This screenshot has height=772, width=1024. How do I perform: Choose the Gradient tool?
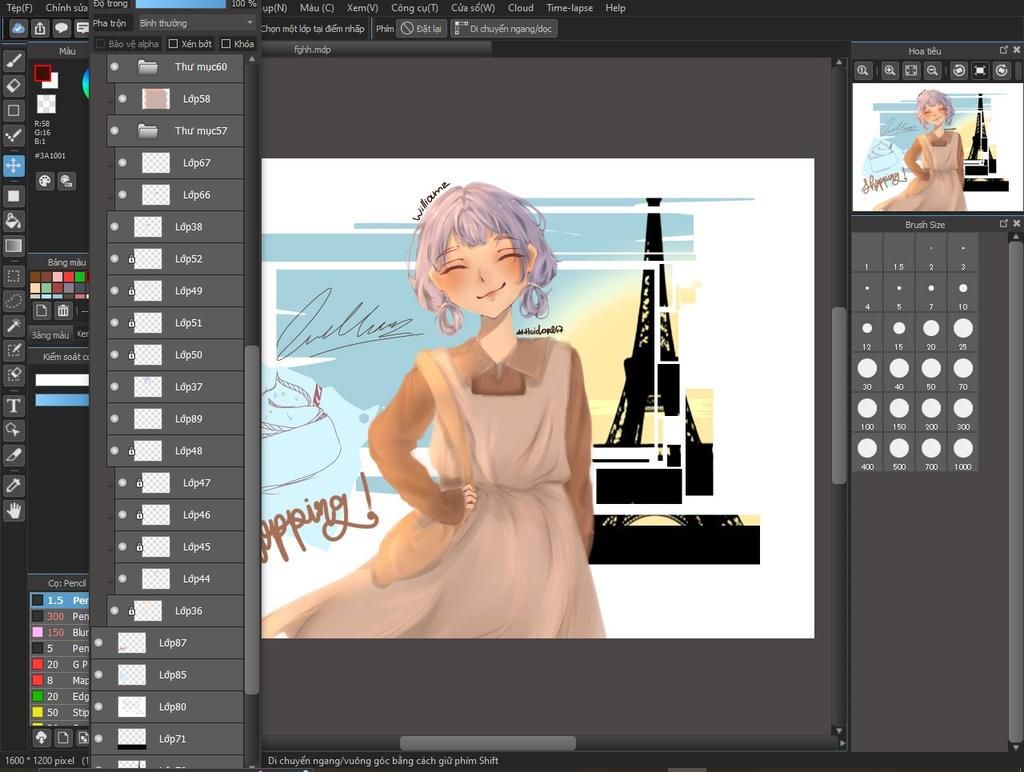[x=14, y=246]
